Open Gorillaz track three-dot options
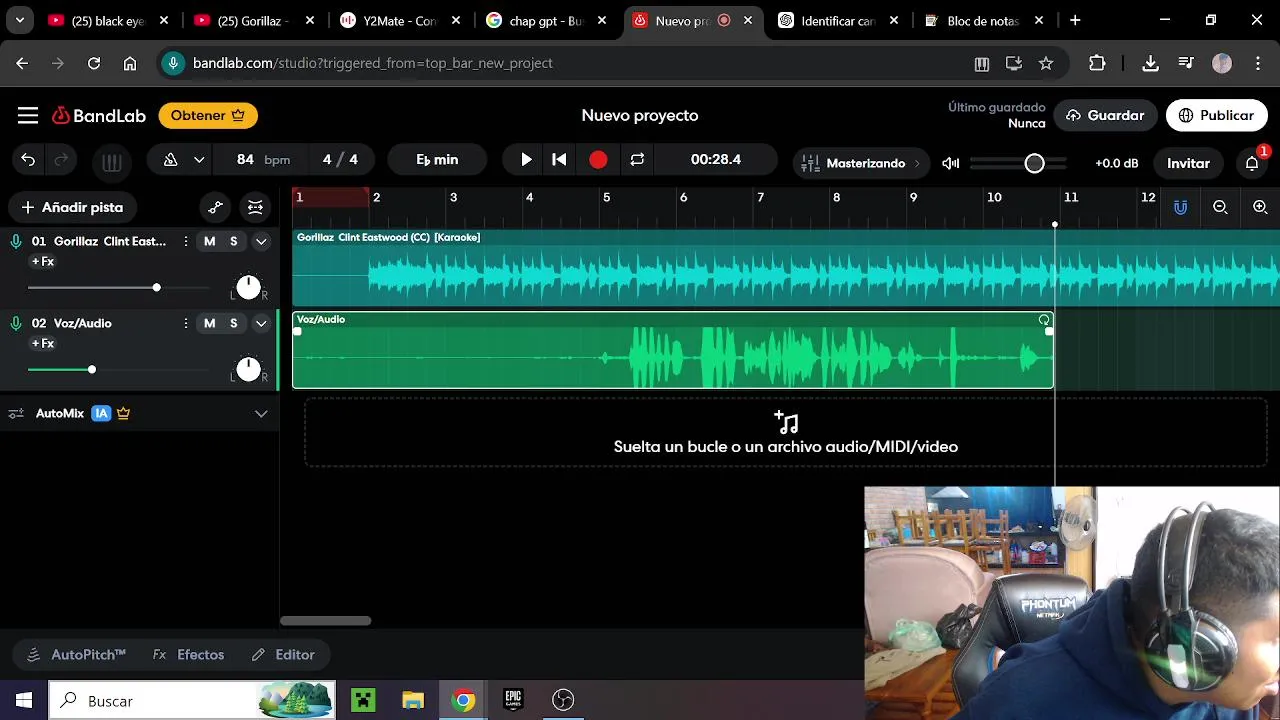The image size is (1280, 720). pos(185,242)
